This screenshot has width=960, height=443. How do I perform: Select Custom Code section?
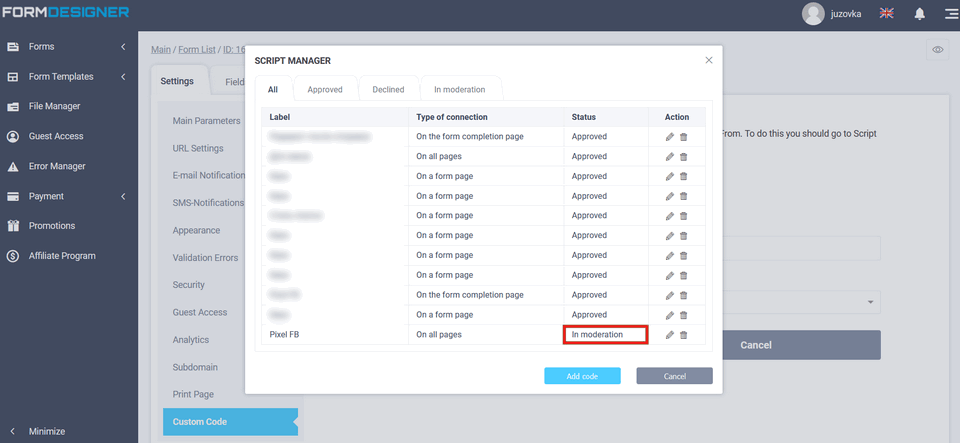230,422
